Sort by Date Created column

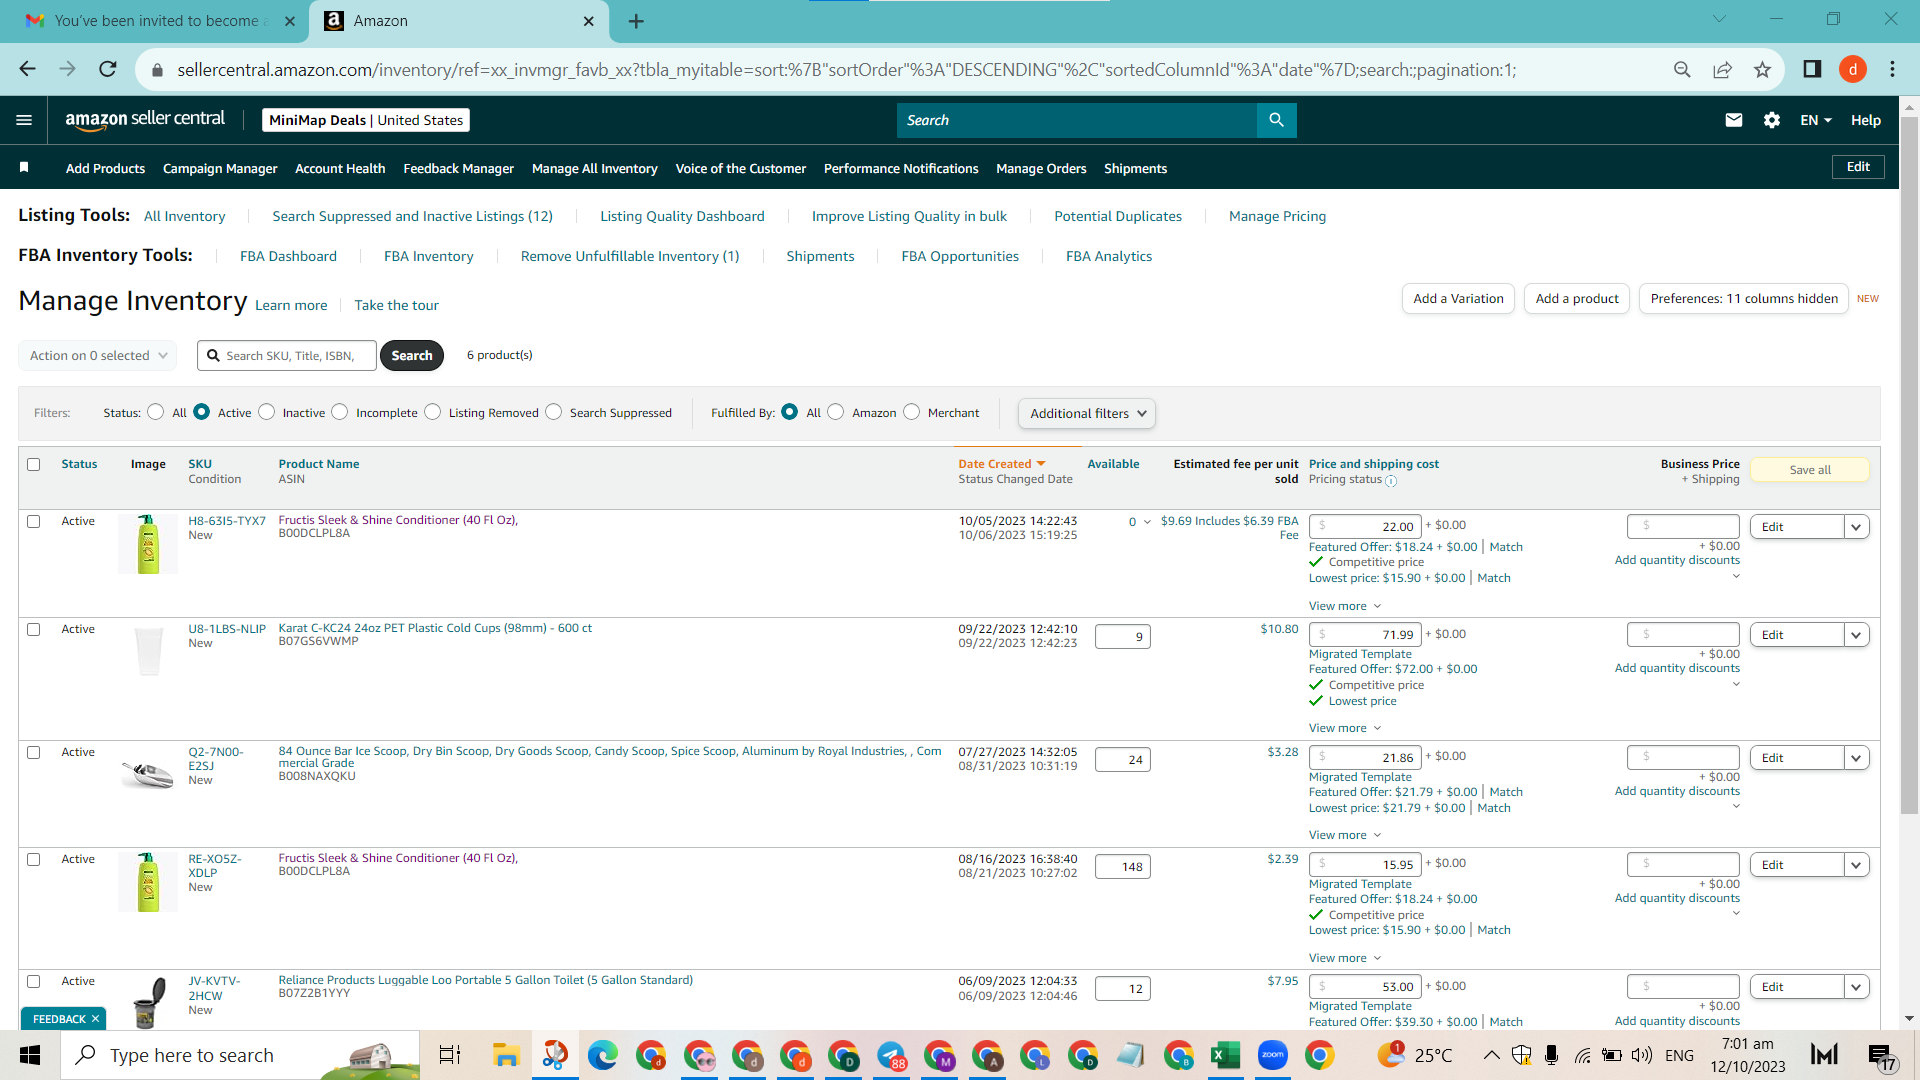[1001, 464]
